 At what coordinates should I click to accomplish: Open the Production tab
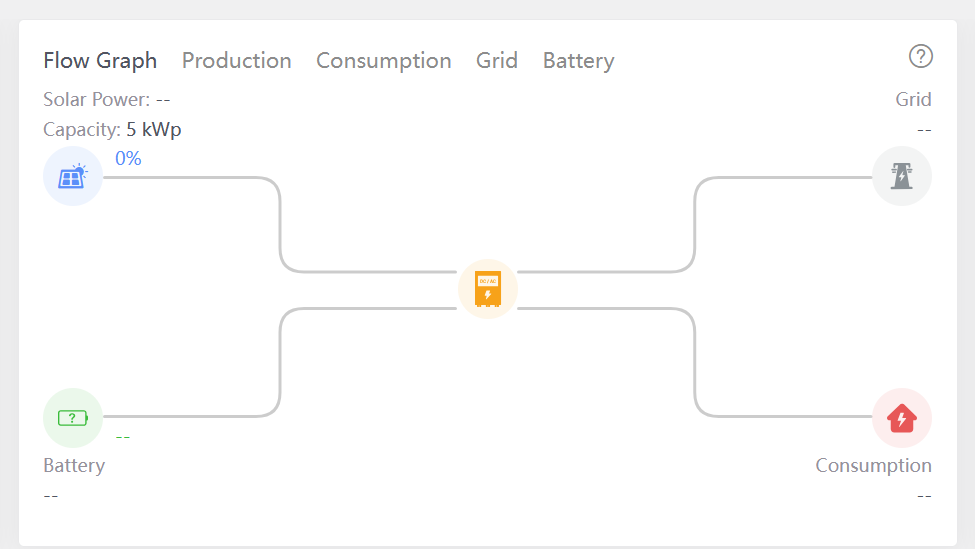point(237,61)
